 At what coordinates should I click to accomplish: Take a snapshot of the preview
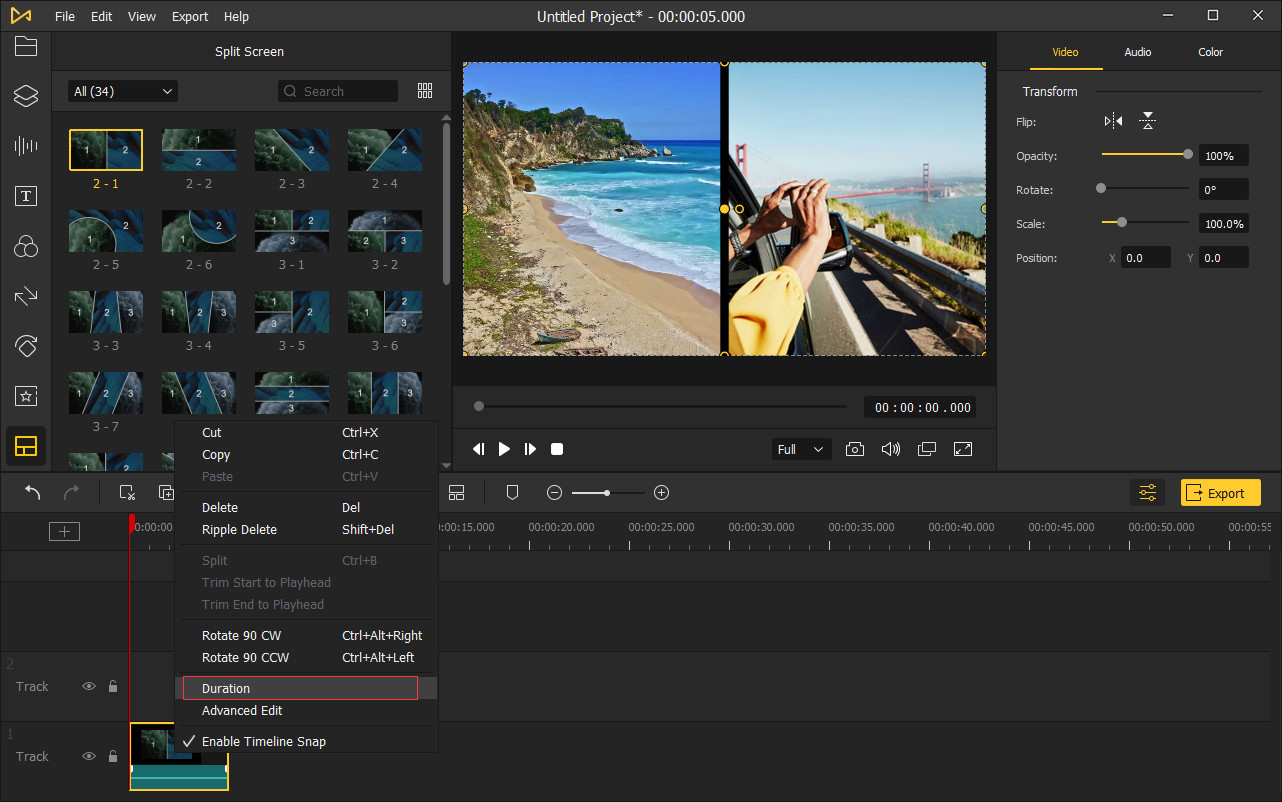(x=855, y=449)
